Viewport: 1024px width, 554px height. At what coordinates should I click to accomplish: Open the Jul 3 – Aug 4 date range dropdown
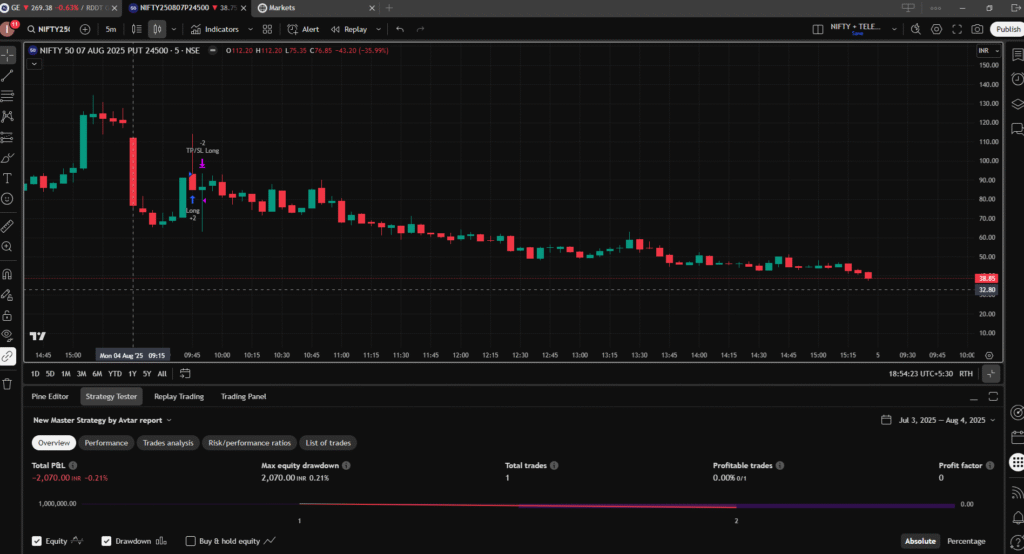[938, 420]
